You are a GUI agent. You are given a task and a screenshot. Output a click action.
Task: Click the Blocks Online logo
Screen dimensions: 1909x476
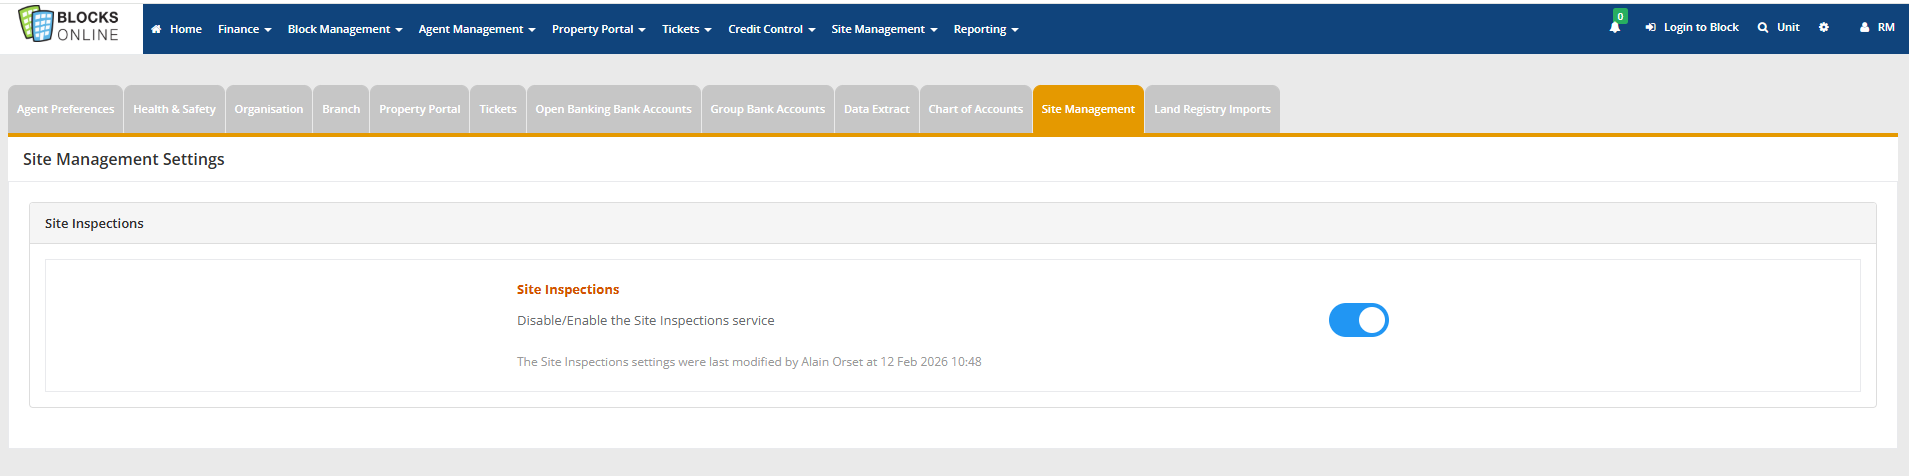coord(69,26)
